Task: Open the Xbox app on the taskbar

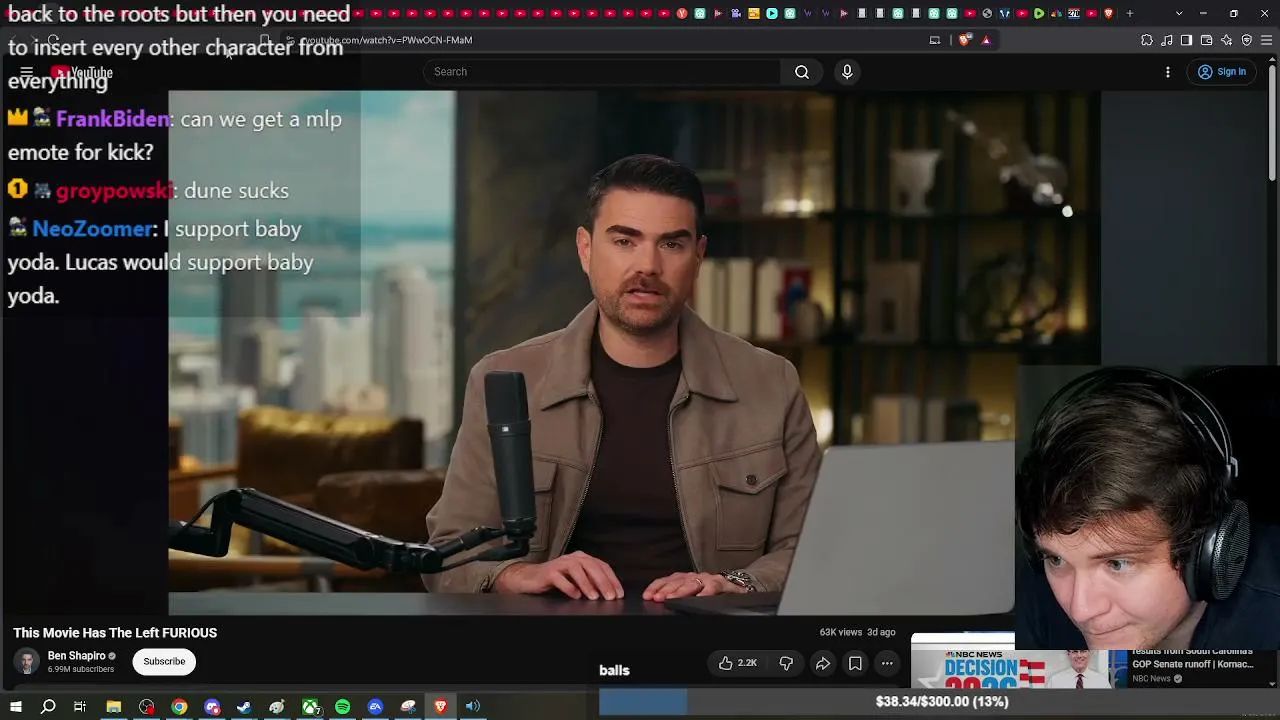Action: pyautogui.click(x=311, y=707)
